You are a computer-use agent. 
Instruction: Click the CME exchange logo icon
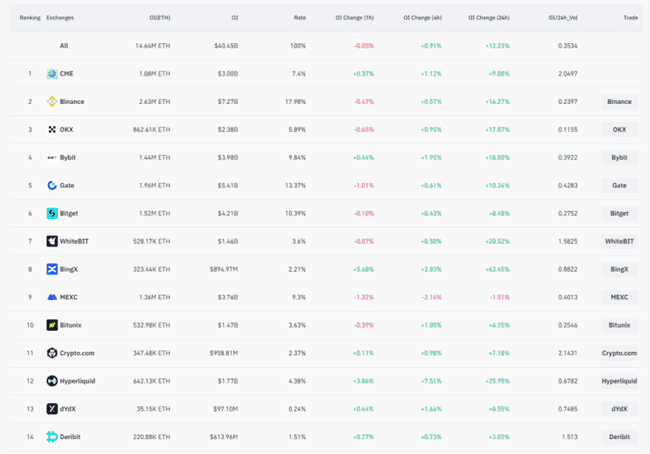pyautogui.click(x=52, y=74)
